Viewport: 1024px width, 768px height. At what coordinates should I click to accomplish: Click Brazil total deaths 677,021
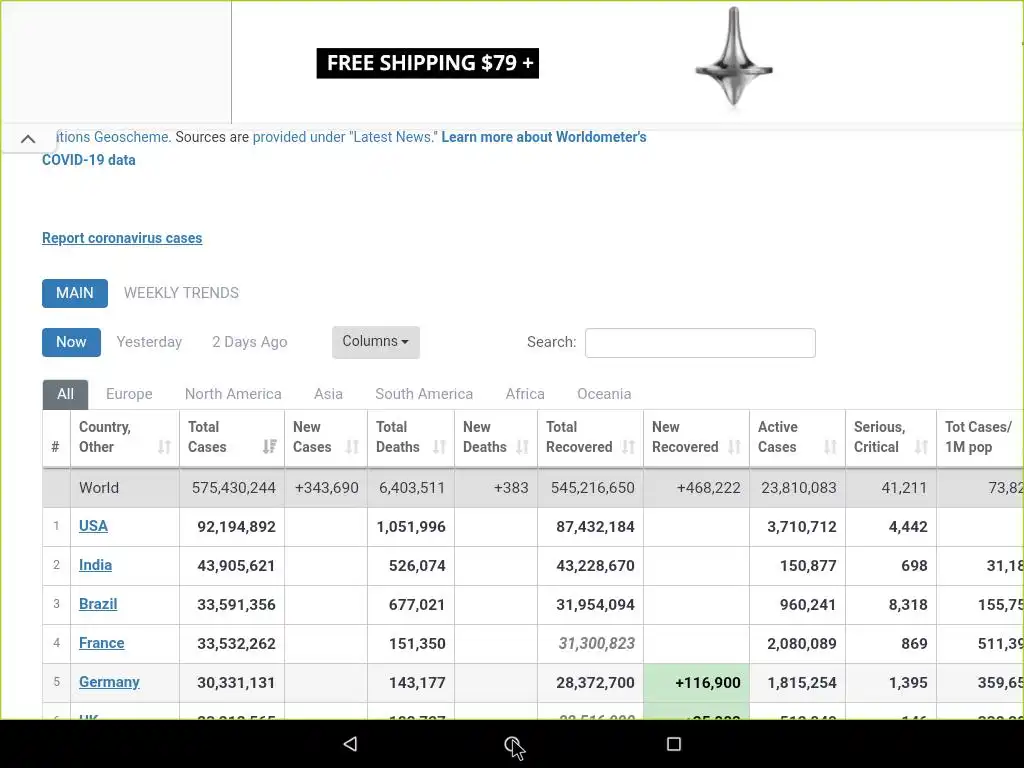417,605
